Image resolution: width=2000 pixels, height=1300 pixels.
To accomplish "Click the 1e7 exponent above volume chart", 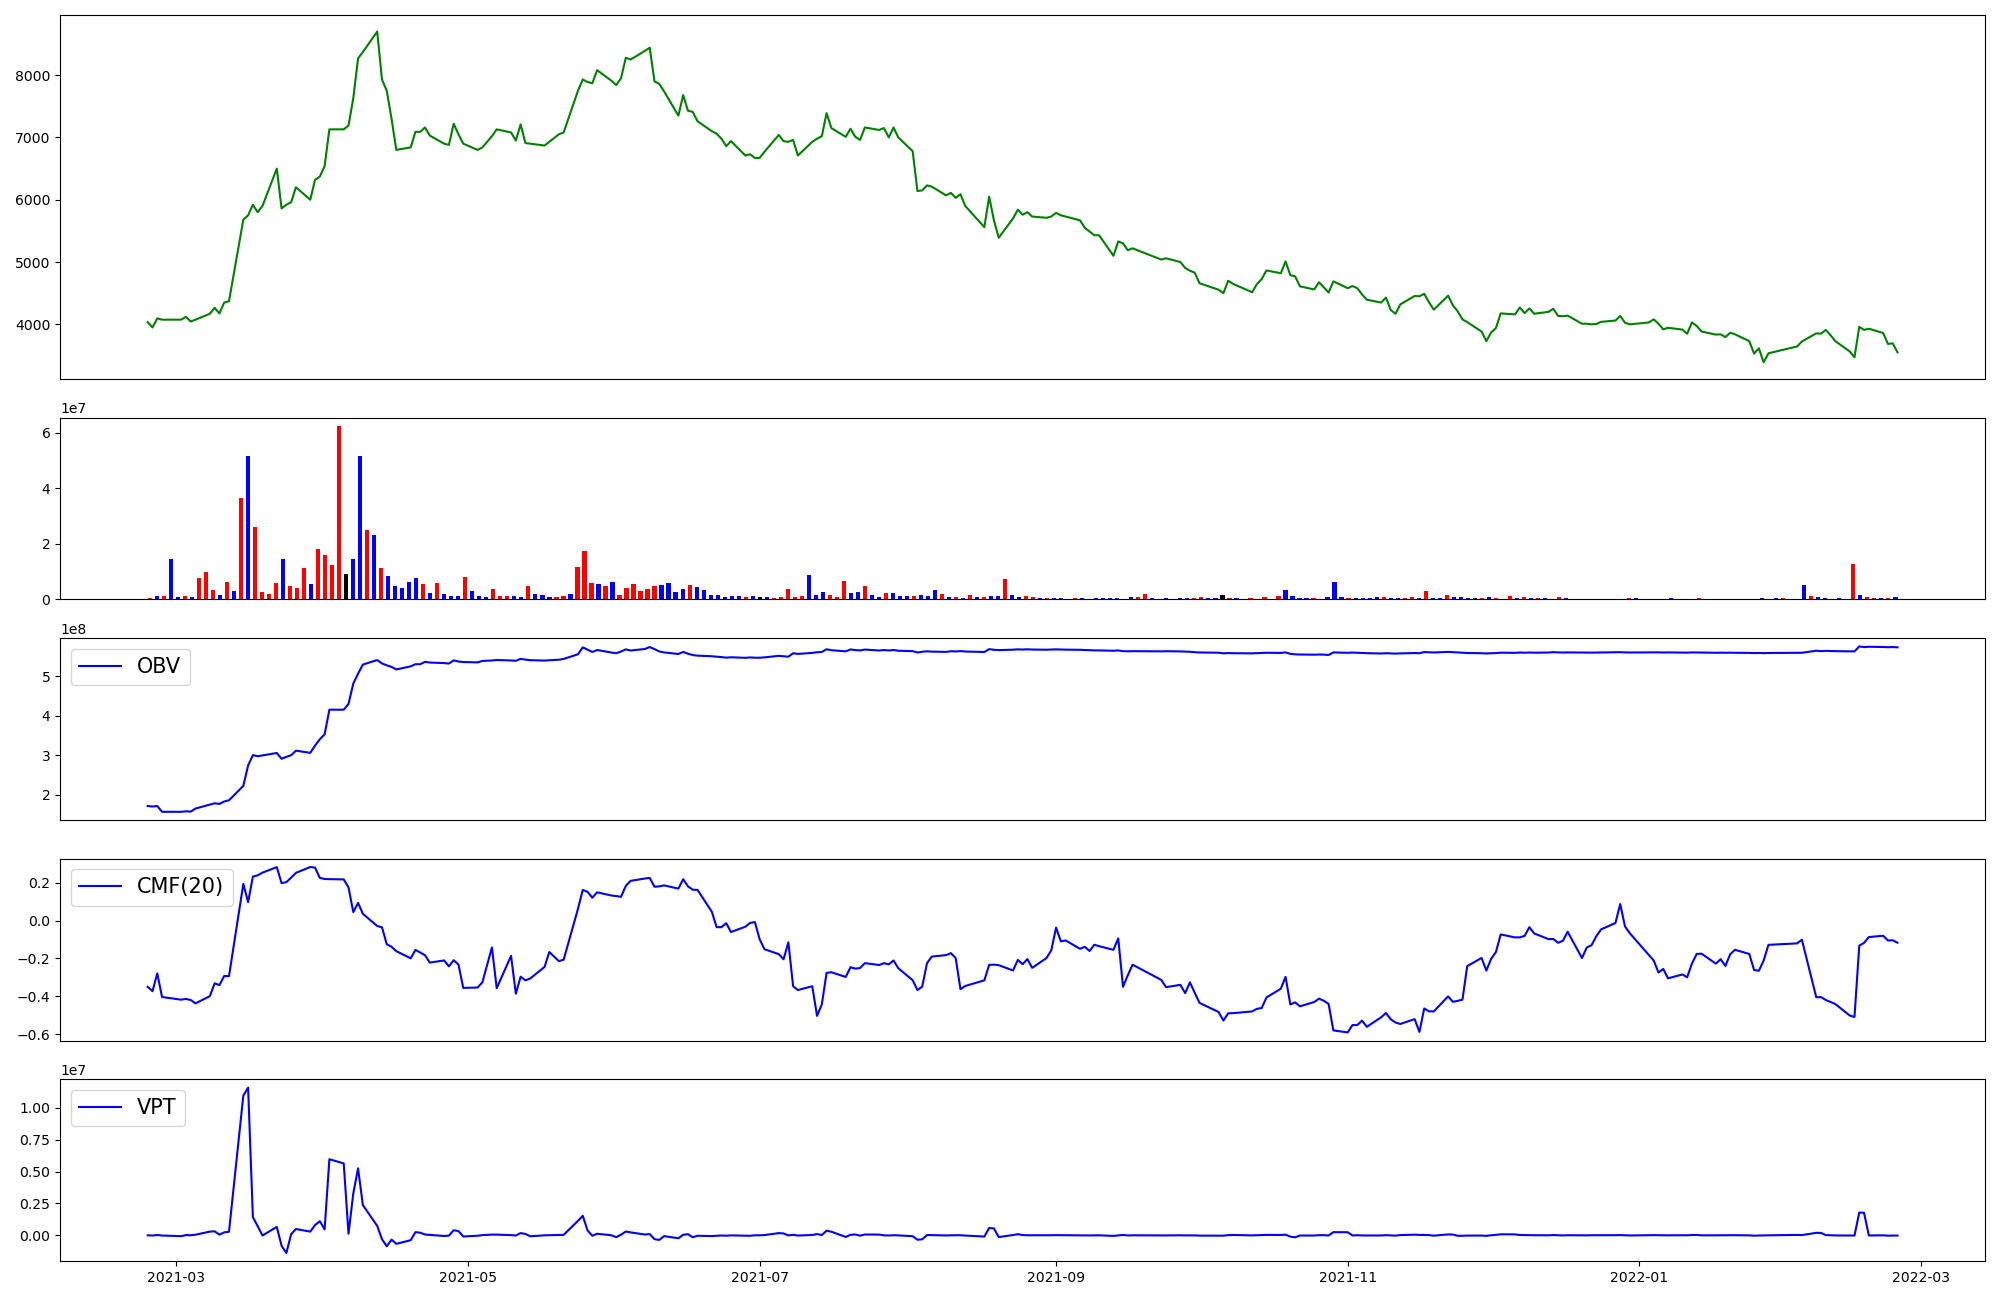I will [x=75, y=408].
